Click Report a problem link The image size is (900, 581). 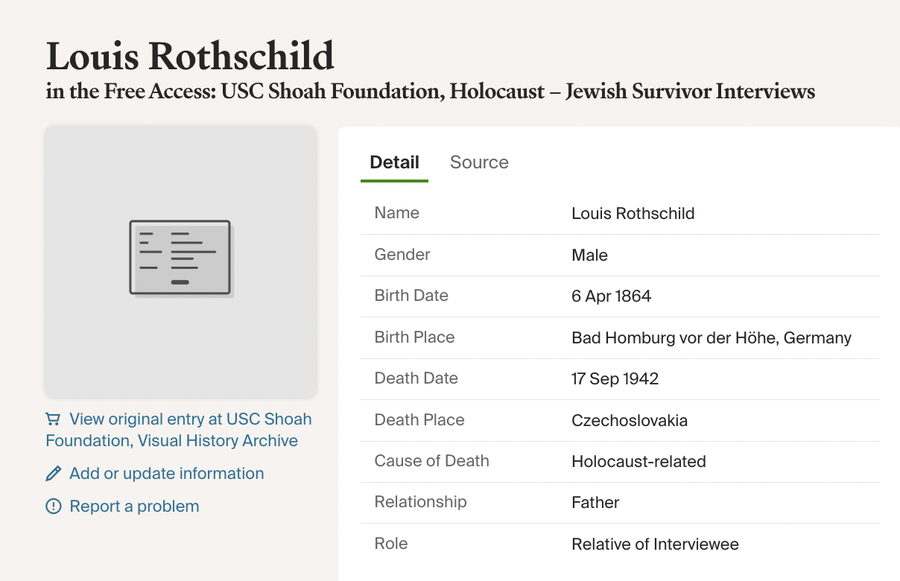[x=134, y=506]
